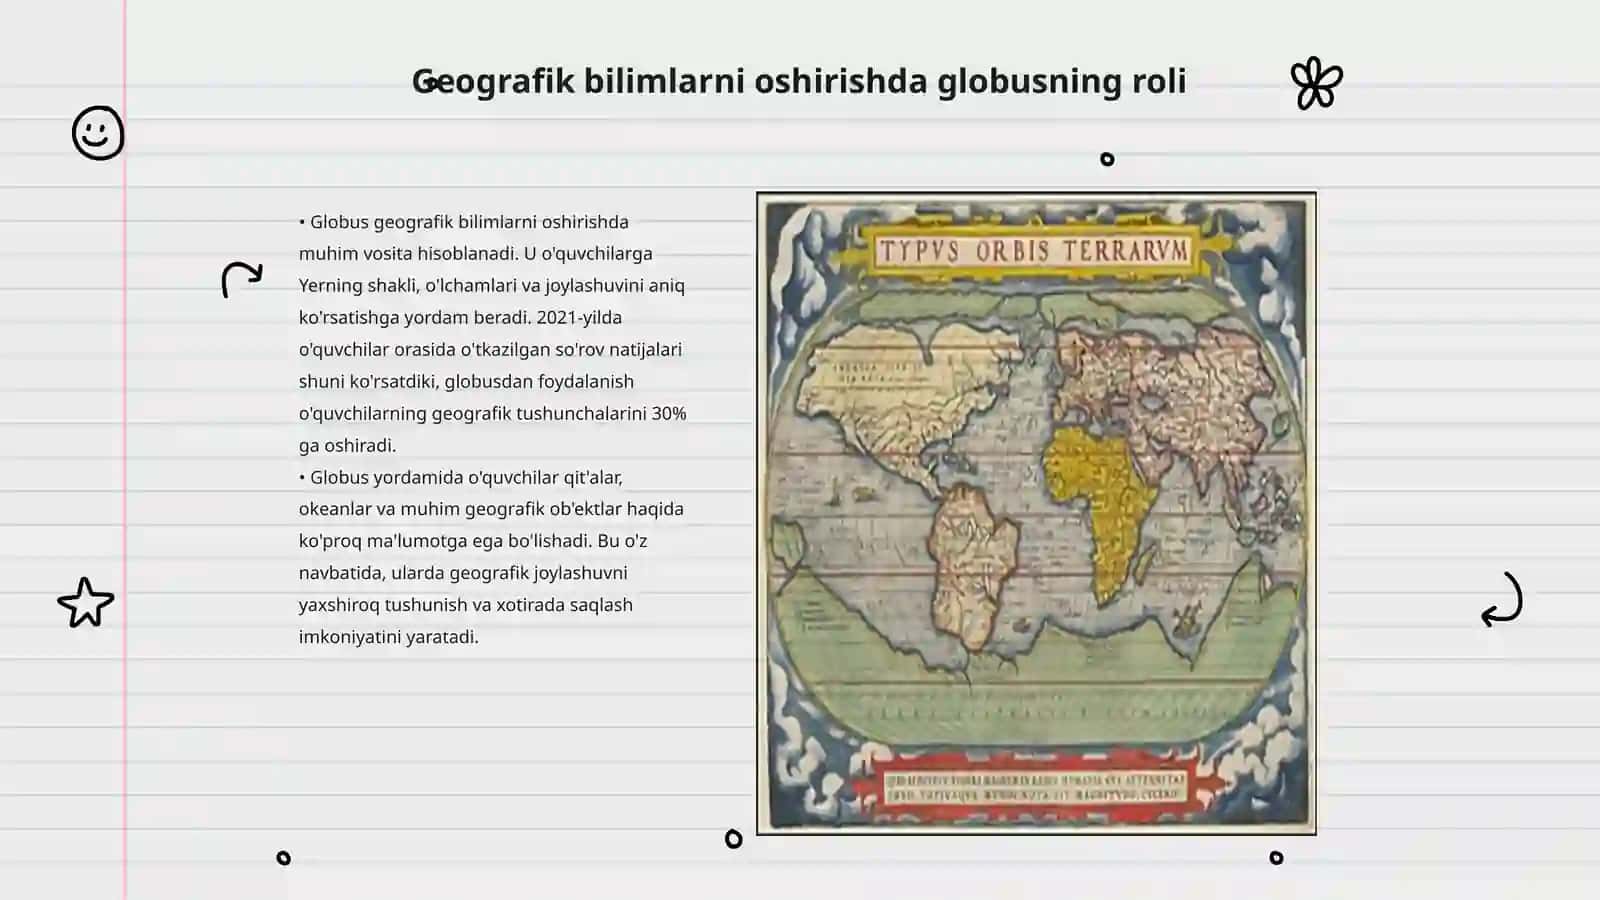Click the text 'imkoniyatini yaratadi.'

389,637
